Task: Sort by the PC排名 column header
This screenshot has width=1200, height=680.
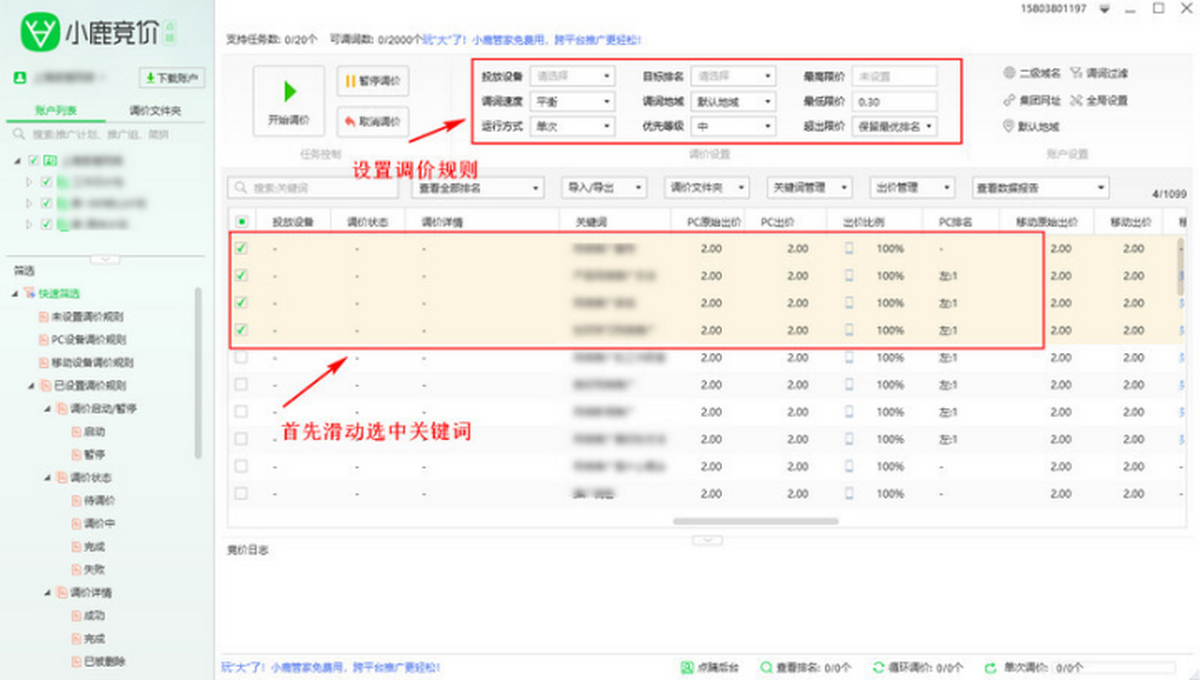Action: coord(954,222)
